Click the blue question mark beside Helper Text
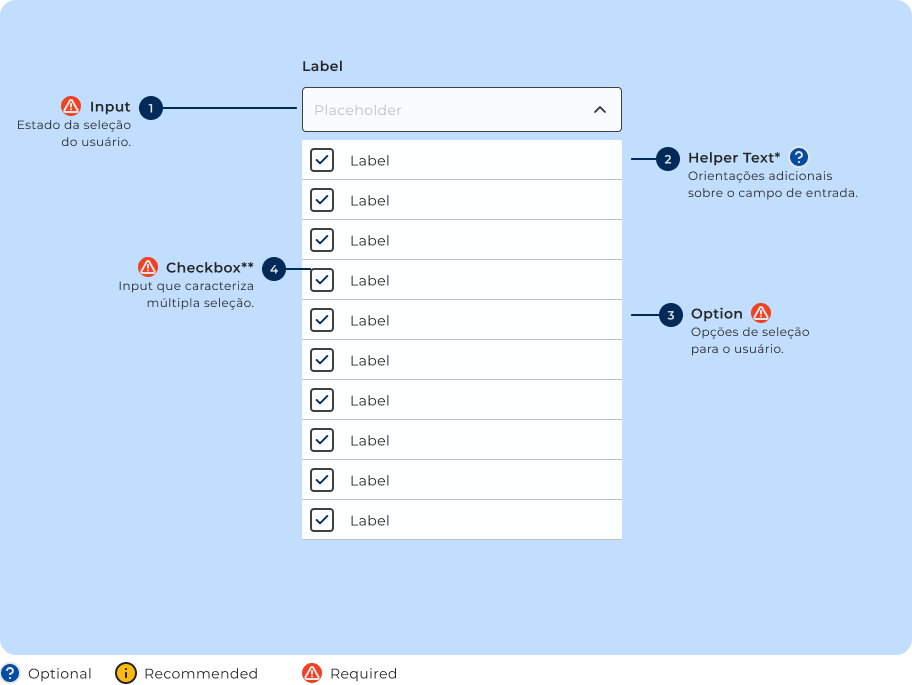This screenshot has width=912, height=685. point(798,157)
